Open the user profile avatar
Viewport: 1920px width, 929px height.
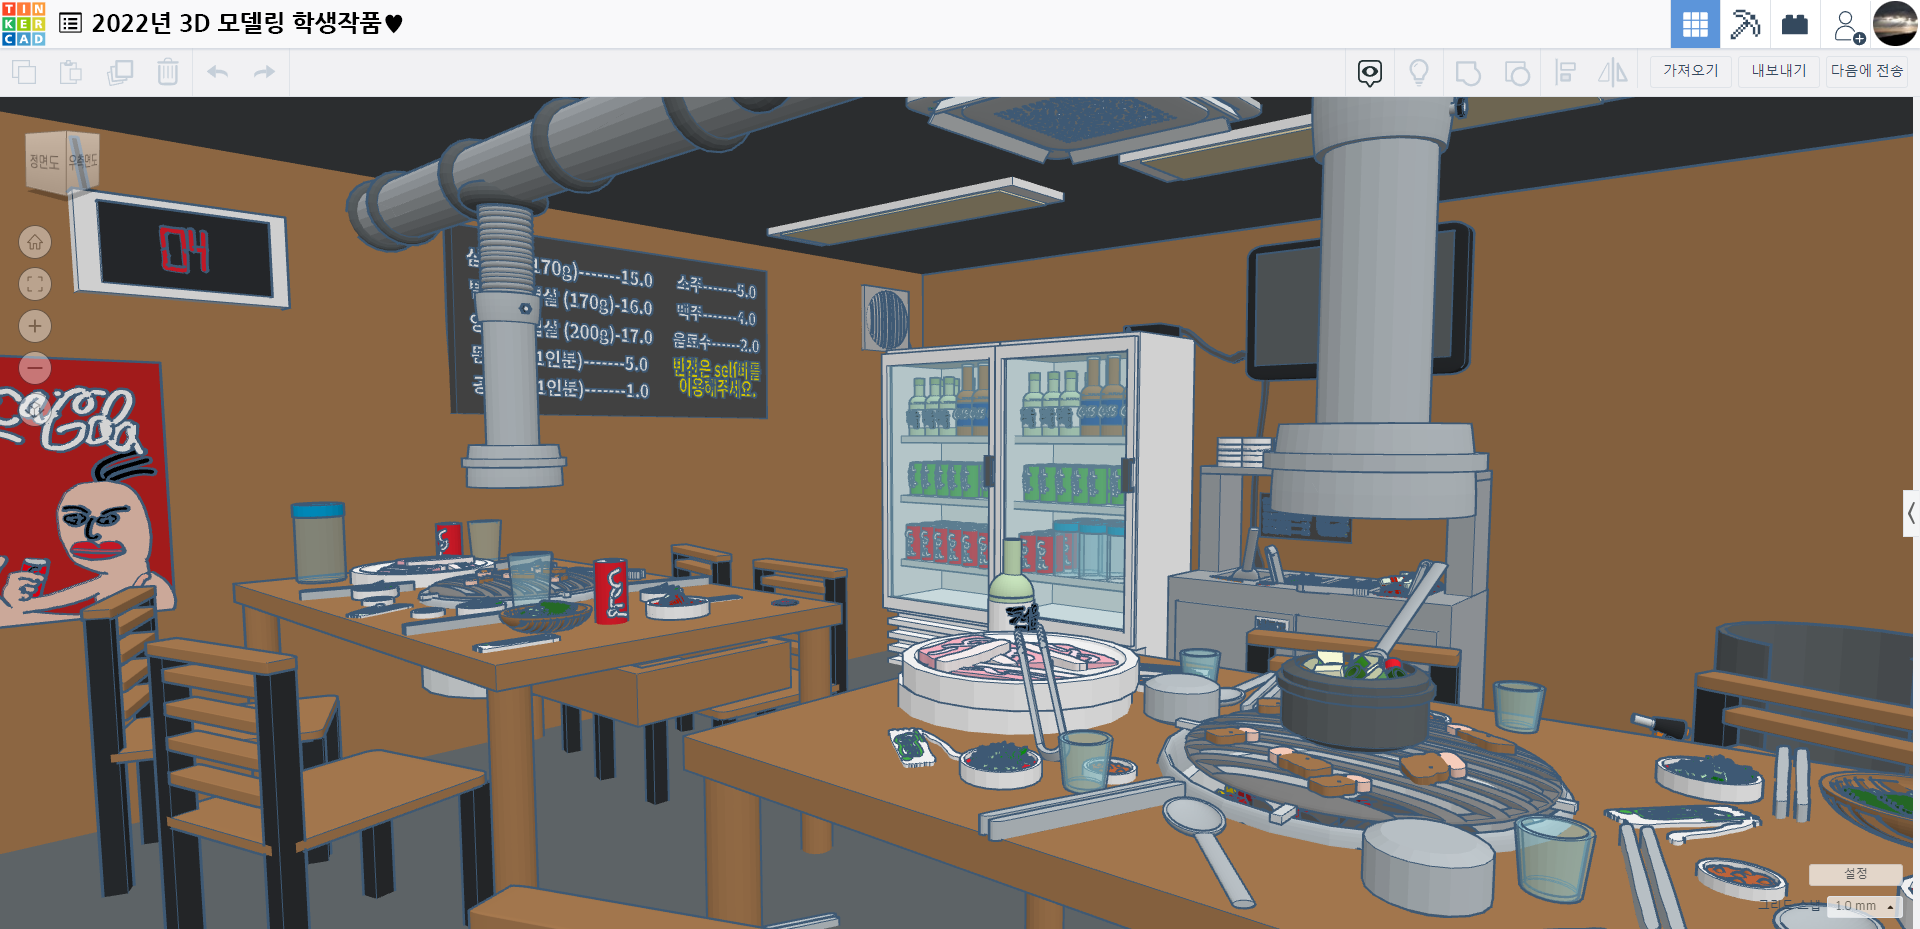pyautogui.click(x=1895, y=24)
